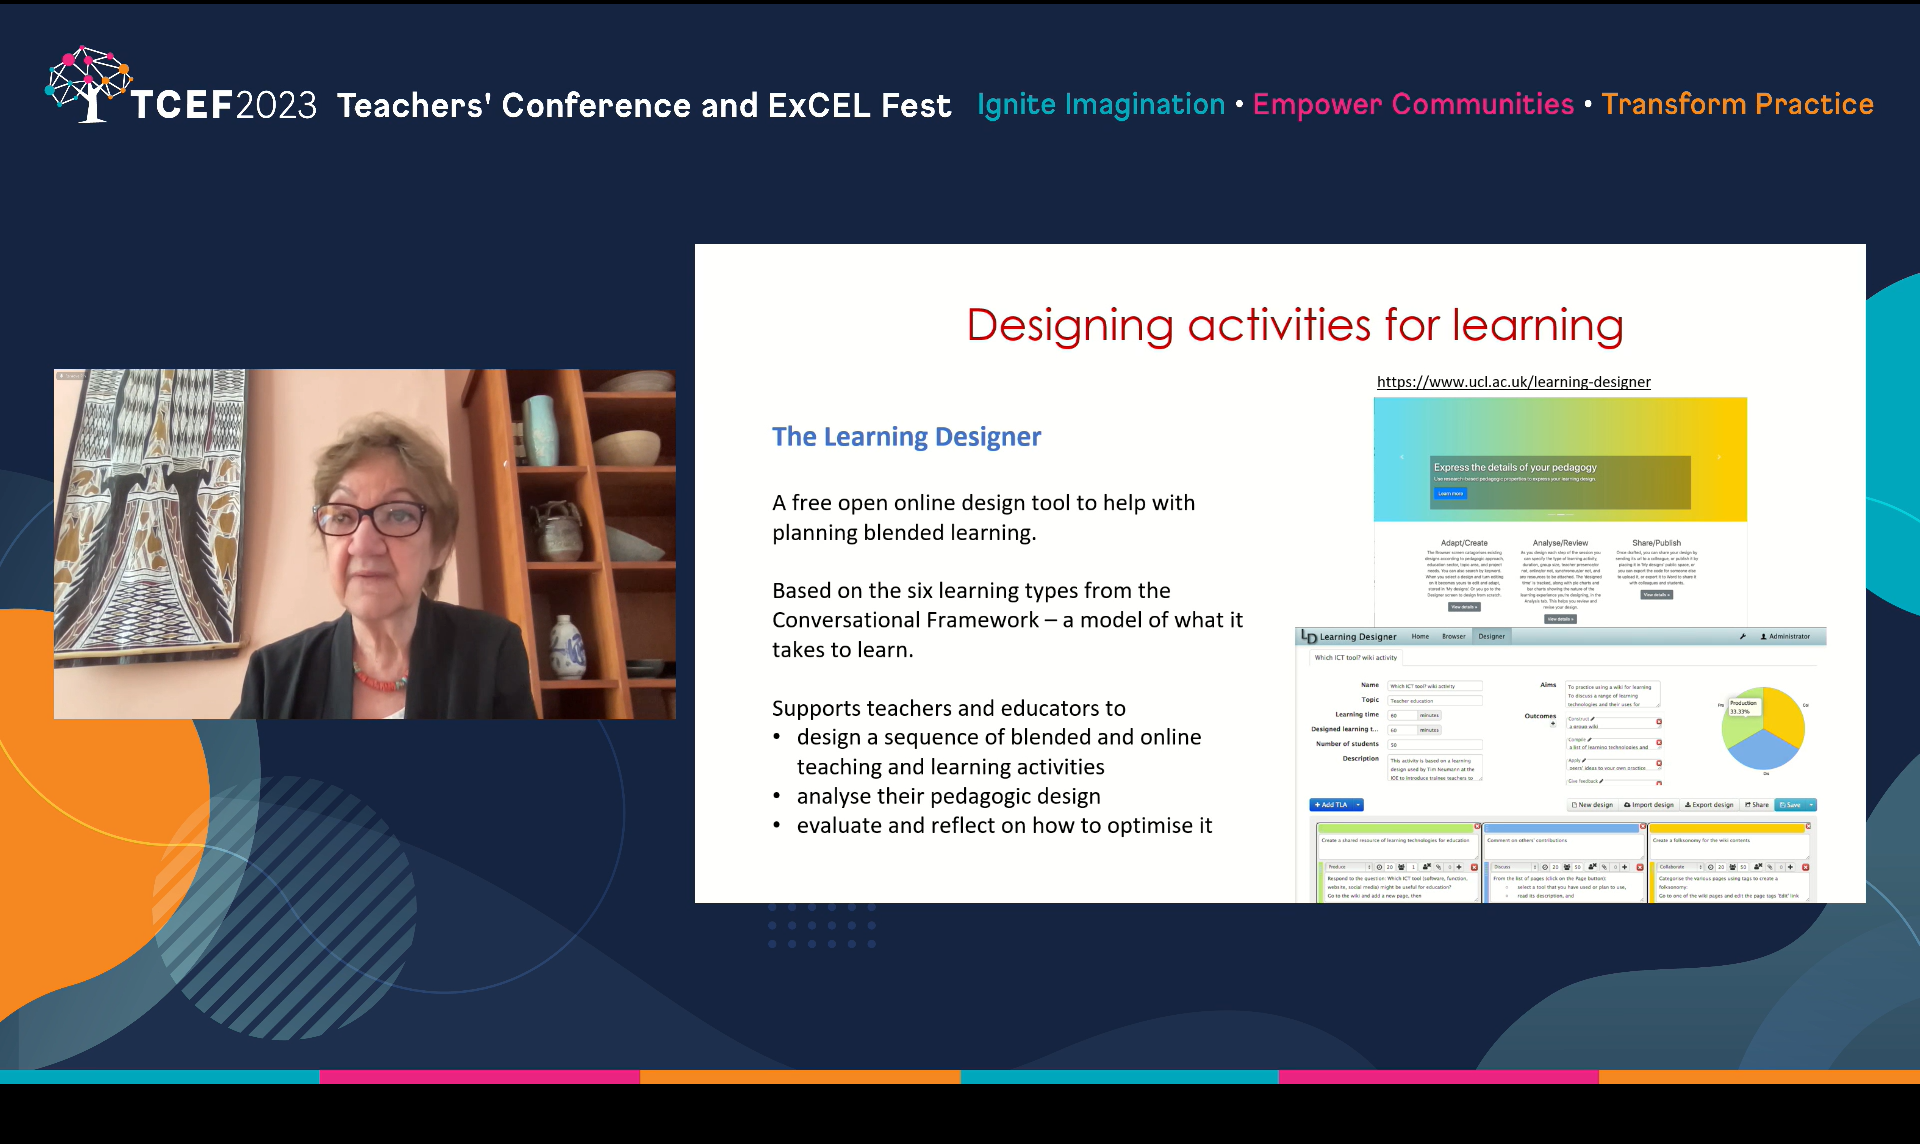Switch to the Browser tab
This screenshot has height=1144, width=1920.
pyautogui.click(x=1454, y=636)
